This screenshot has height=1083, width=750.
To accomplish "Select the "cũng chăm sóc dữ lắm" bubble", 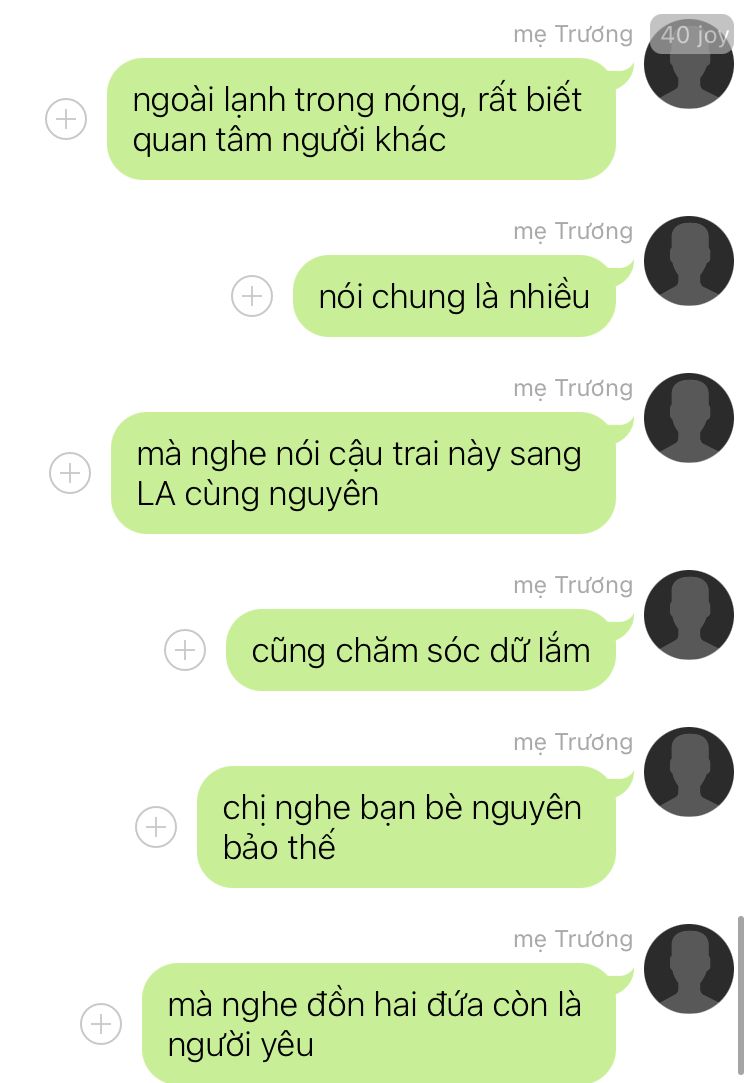I will pos(421,650).
